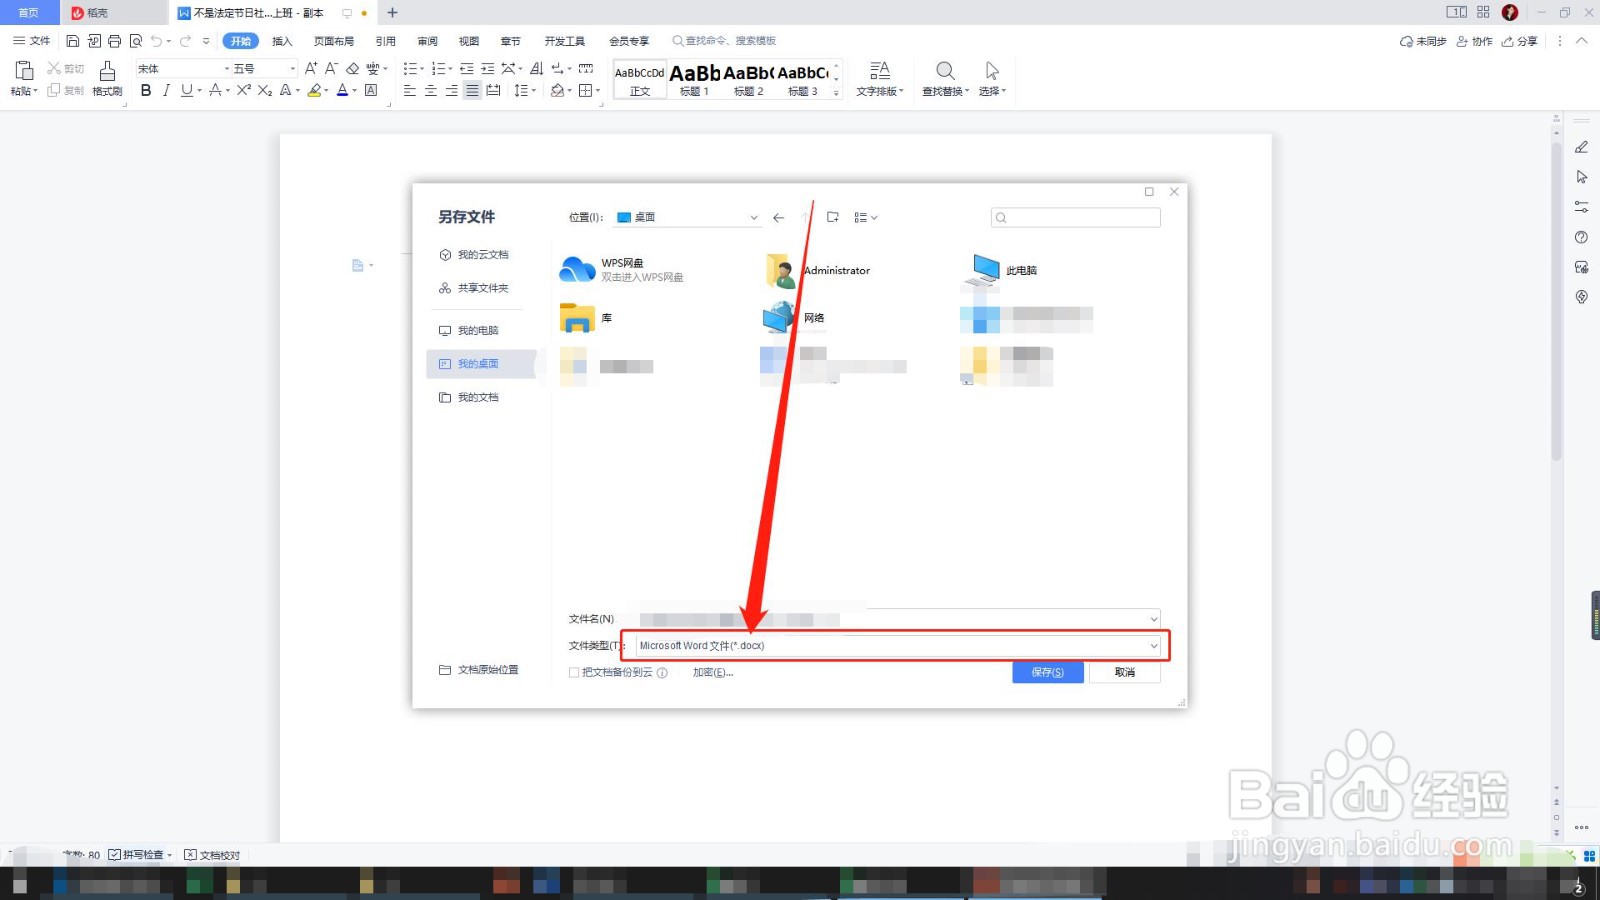Image resolution: width=1600 pixels, height=900 pixels.
Task: Apply the 标题 1 heading style
Action: pos(694,79)
